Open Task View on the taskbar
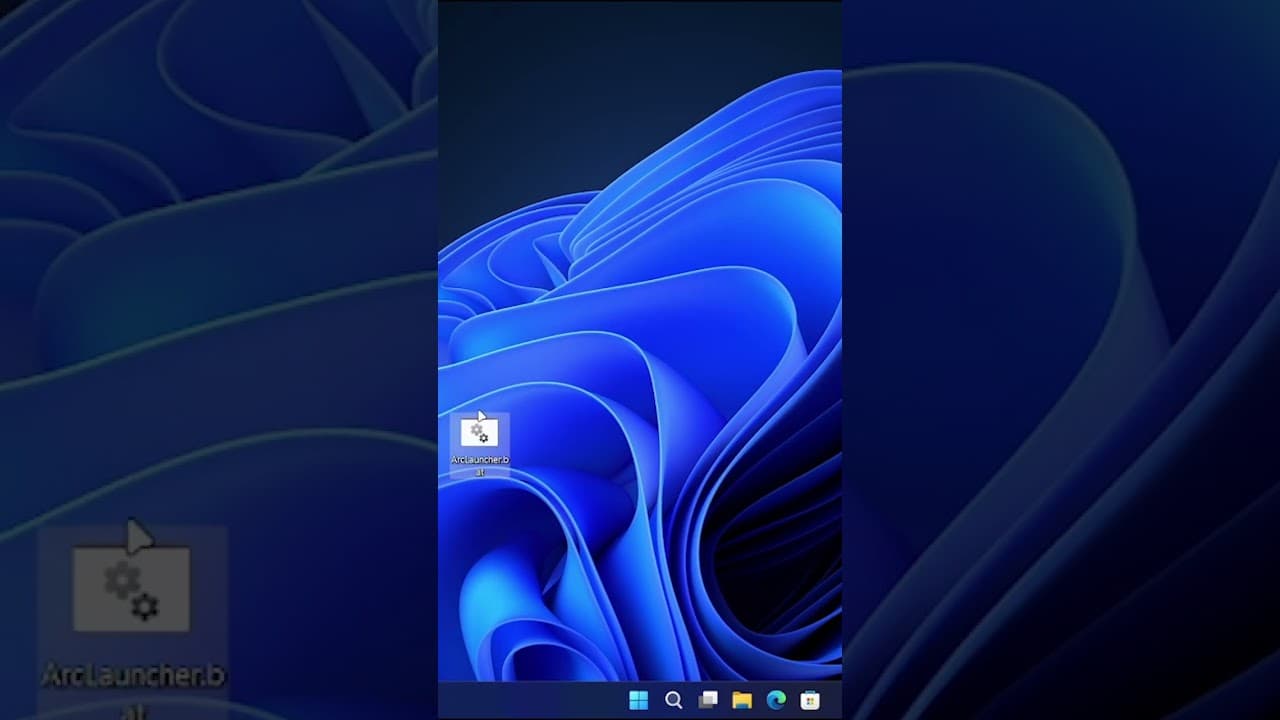Screen dimensions: 1280x720 [707, 700]
